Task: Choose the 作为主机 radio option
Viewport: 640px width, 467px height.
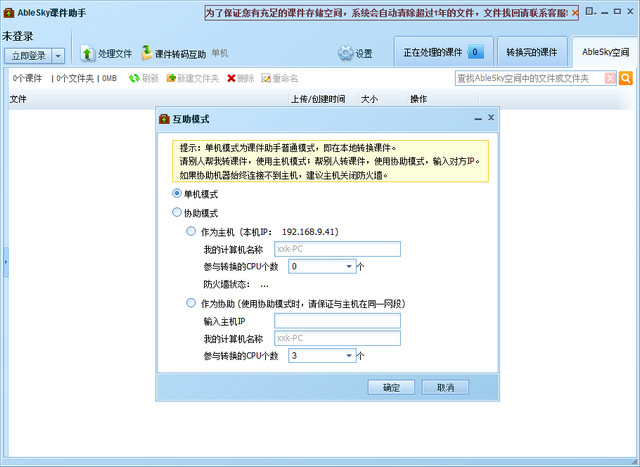Action: pyautogui.click(x=192, y=231)
